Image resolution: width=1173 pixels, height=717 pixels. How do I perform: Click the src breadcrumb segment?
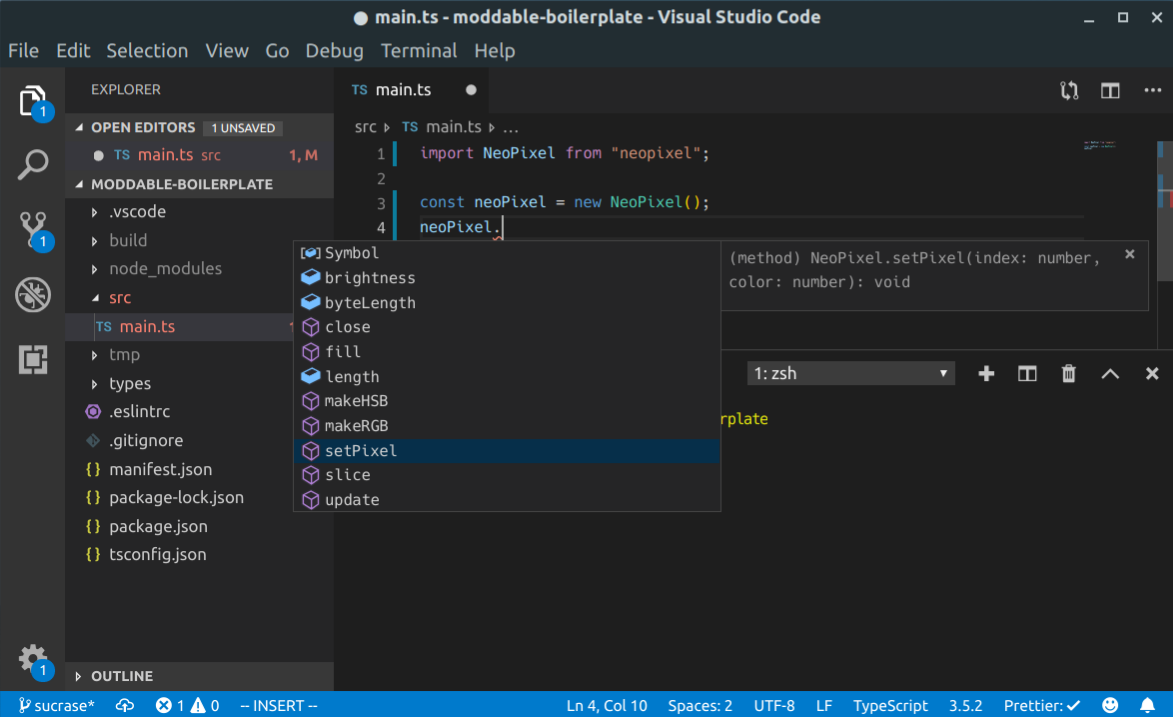(x=365, y=127)
